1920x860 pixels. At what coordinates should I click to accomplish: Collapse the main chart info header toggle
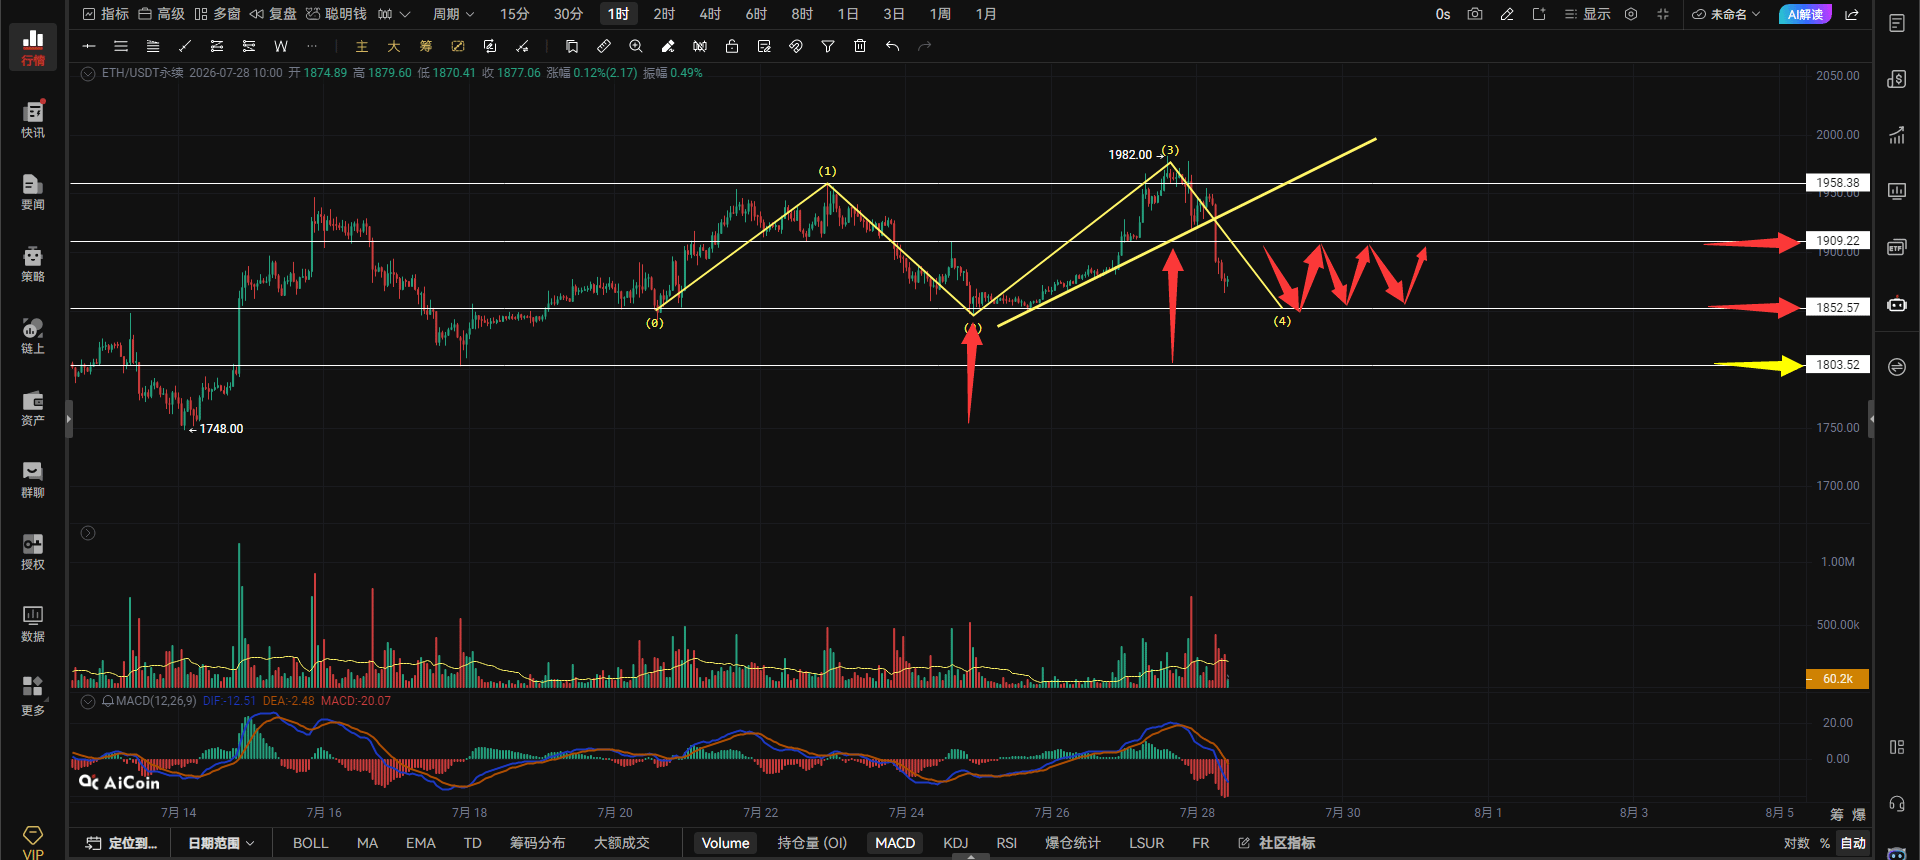[88, 73]
